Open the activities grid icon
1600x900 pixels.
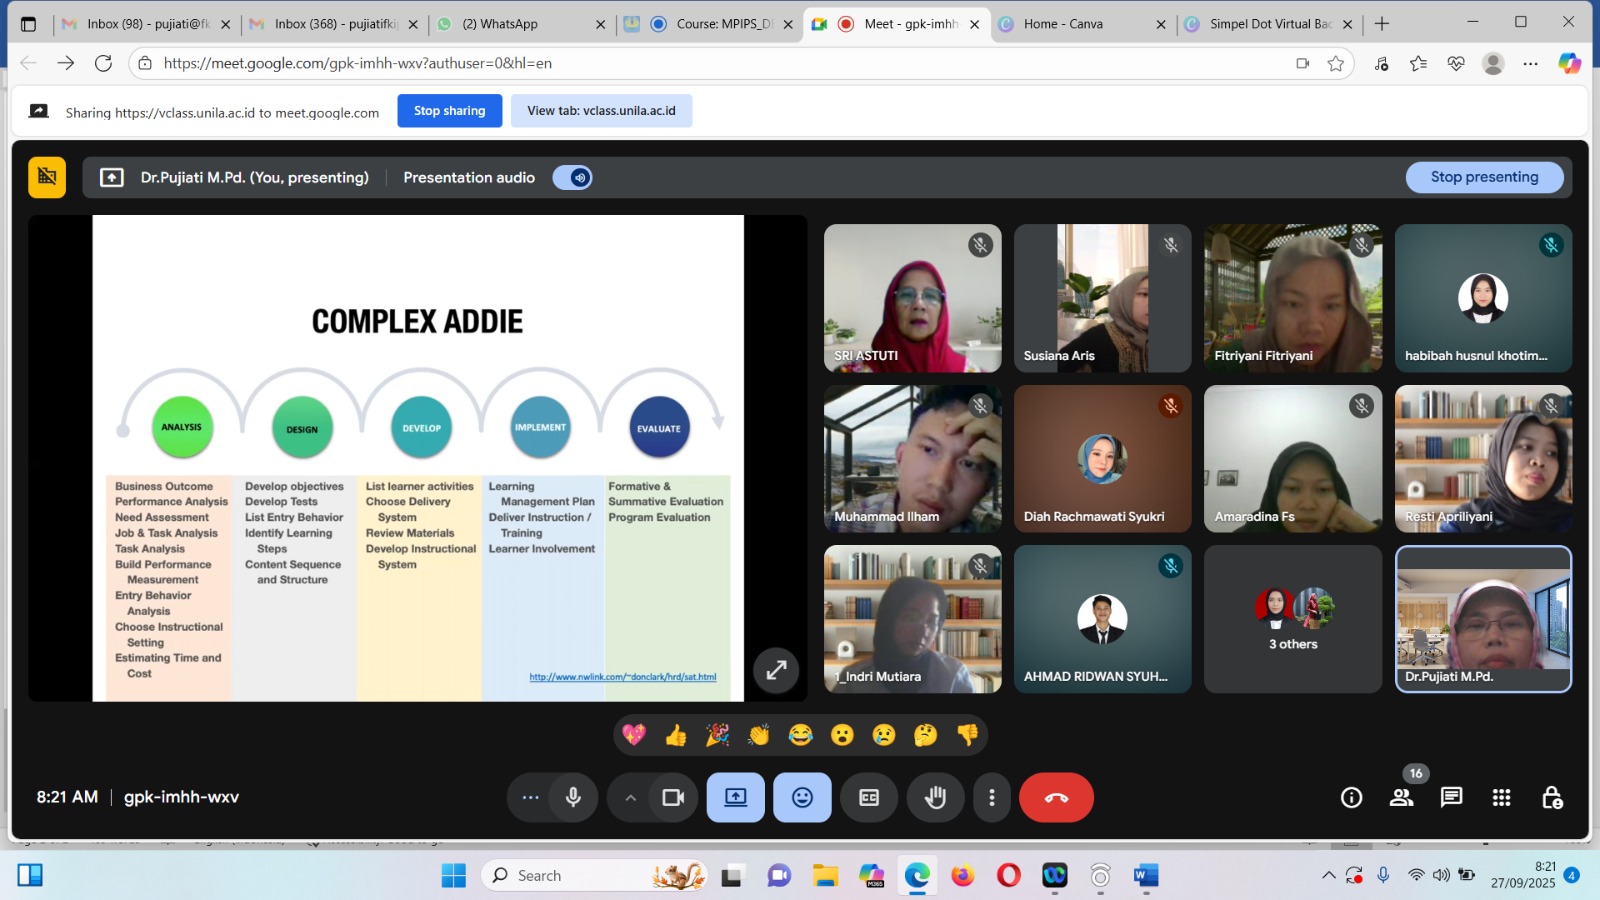click(x=1501, y=797)
